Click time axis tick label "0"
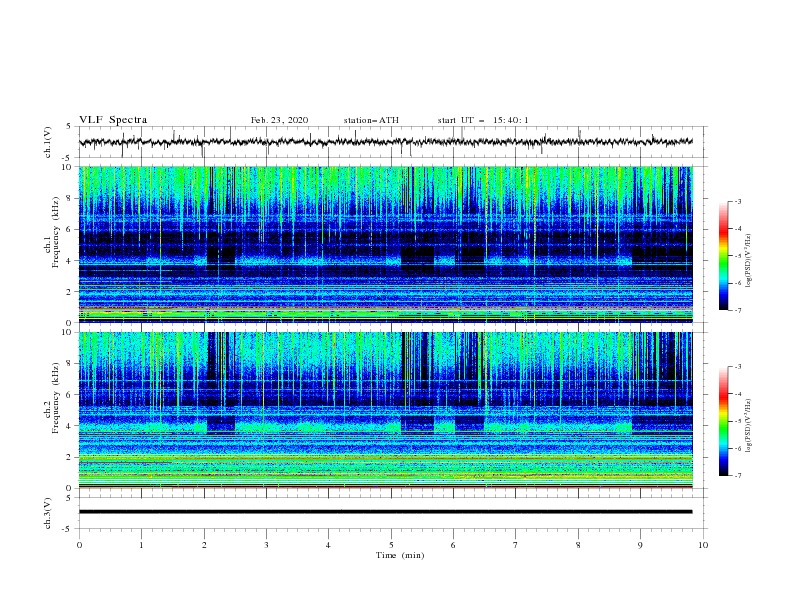This screenshot has height=612, width=792. click(79, 545)
